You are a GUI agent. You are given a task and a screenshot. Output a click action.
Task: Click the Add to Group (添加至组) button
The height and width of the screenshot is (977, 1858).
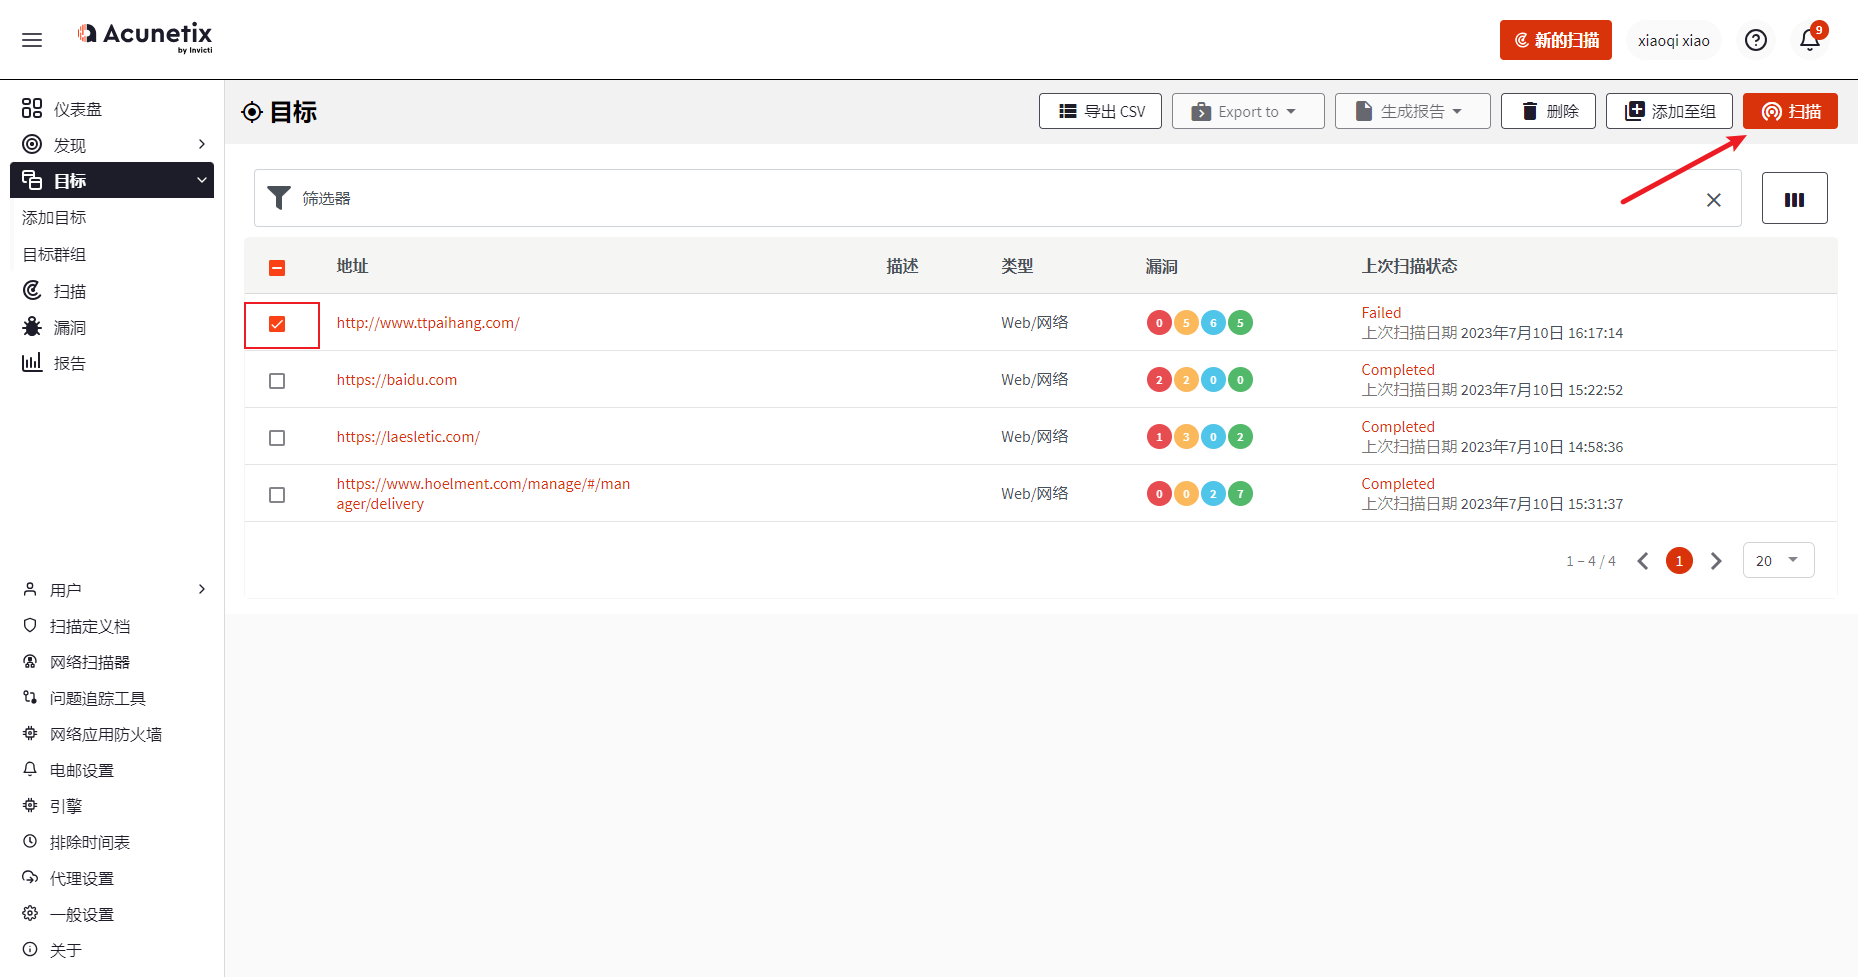1669,111
